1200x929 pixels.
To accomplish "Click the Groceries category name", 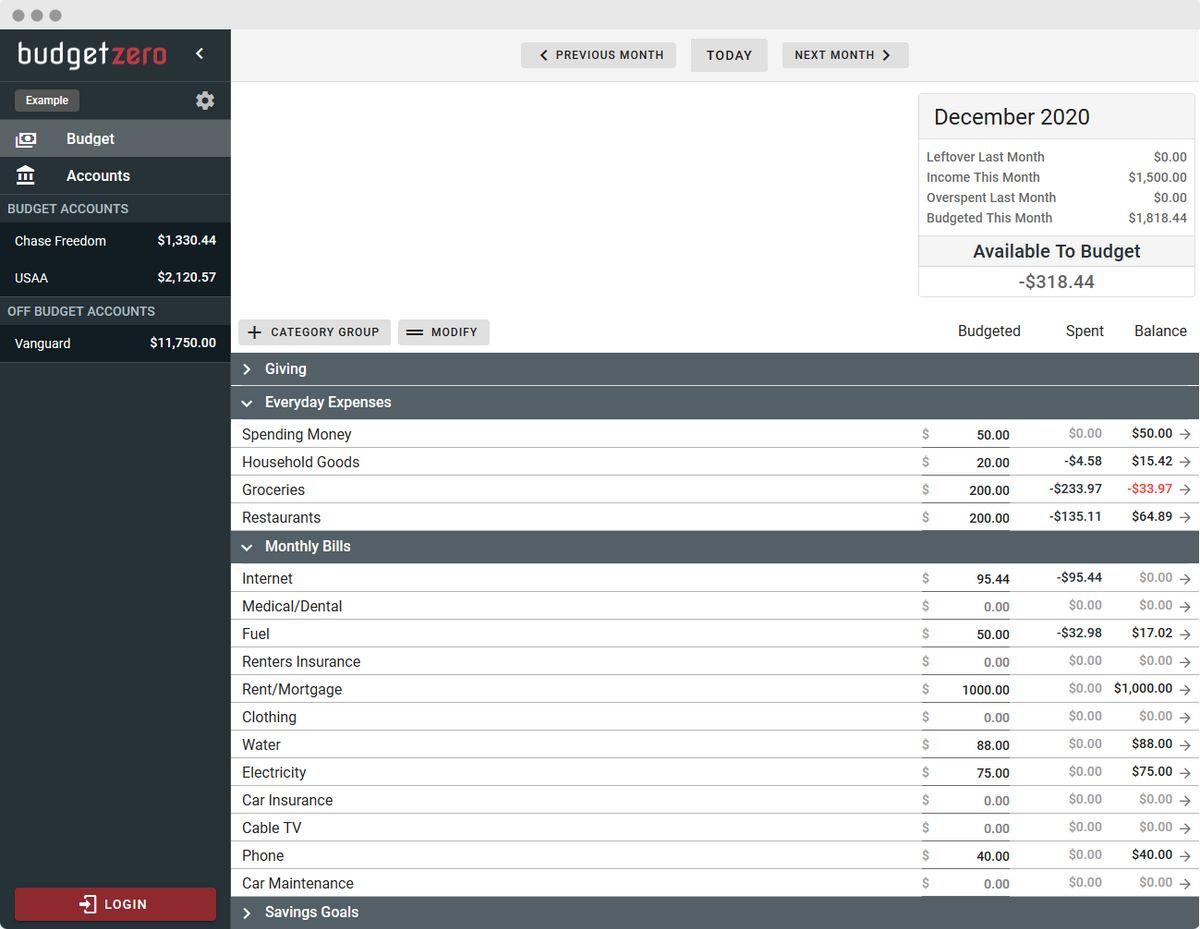I will pyautogui.click(x=273, y=490).
